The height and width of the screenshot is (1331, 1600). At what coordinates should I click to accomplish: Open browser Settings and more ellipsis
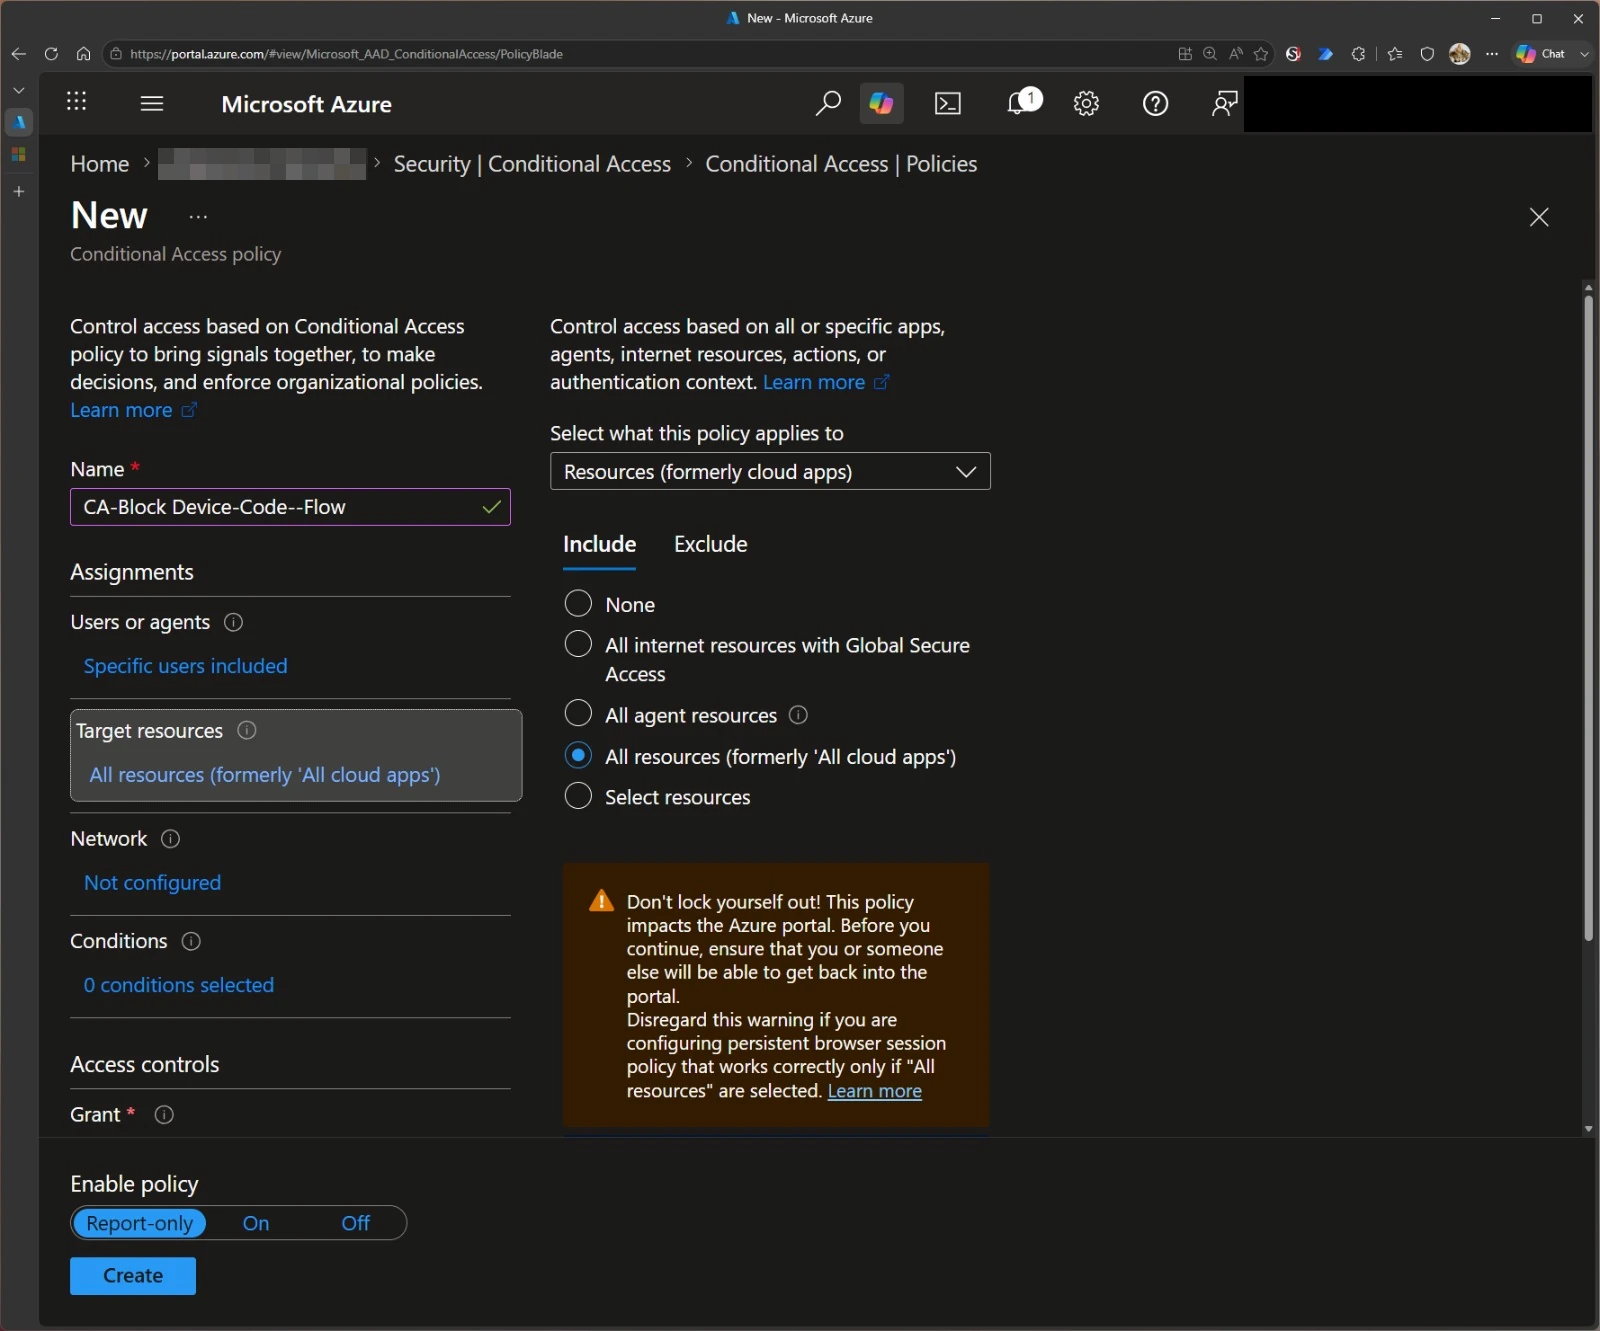tap(1492, 54)
